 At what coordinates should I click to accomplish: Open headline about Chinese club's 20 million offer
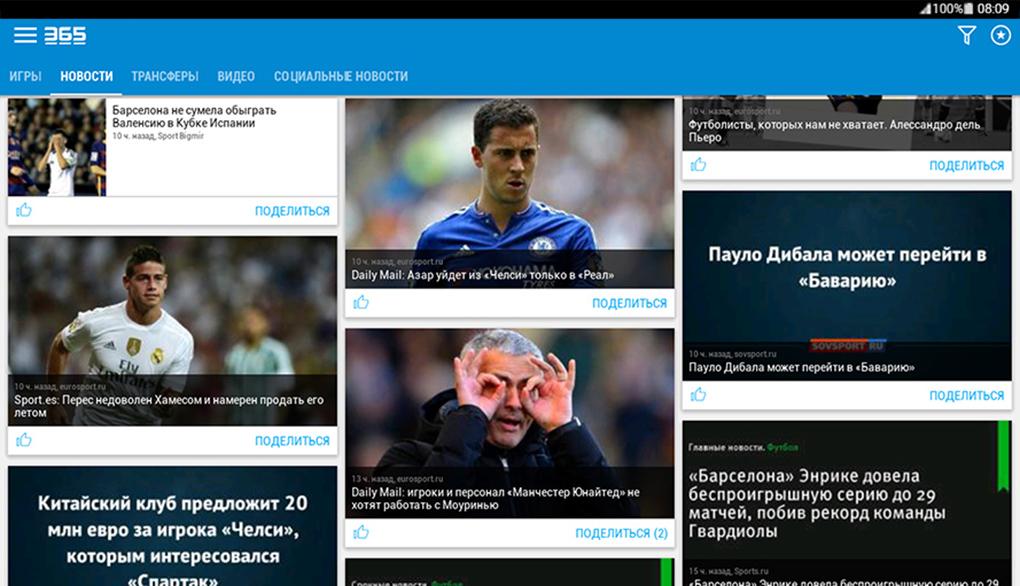pos(173,528)
